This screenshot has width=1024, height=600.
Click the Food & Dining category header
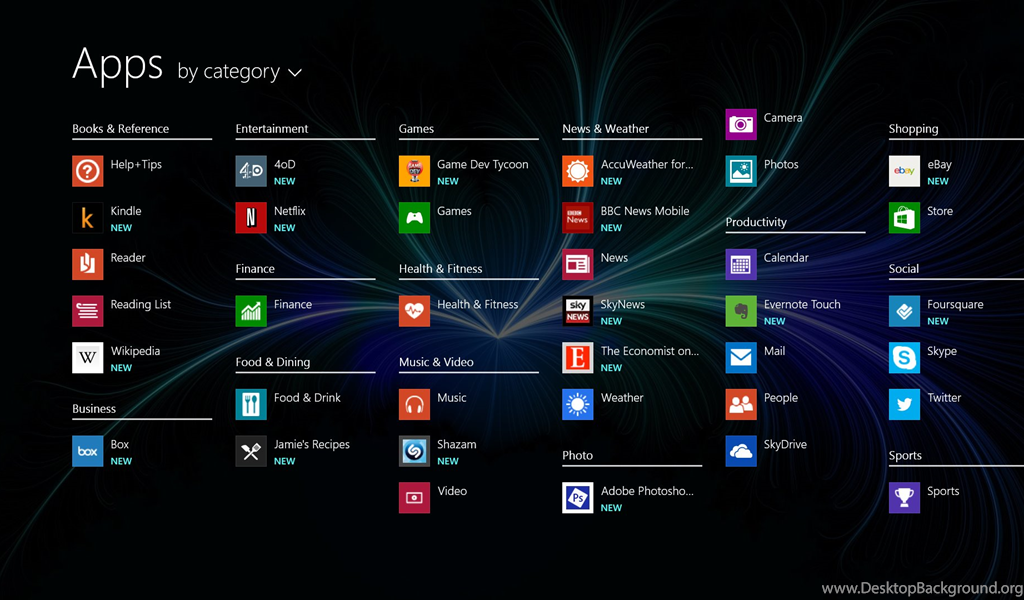point(273,362)
